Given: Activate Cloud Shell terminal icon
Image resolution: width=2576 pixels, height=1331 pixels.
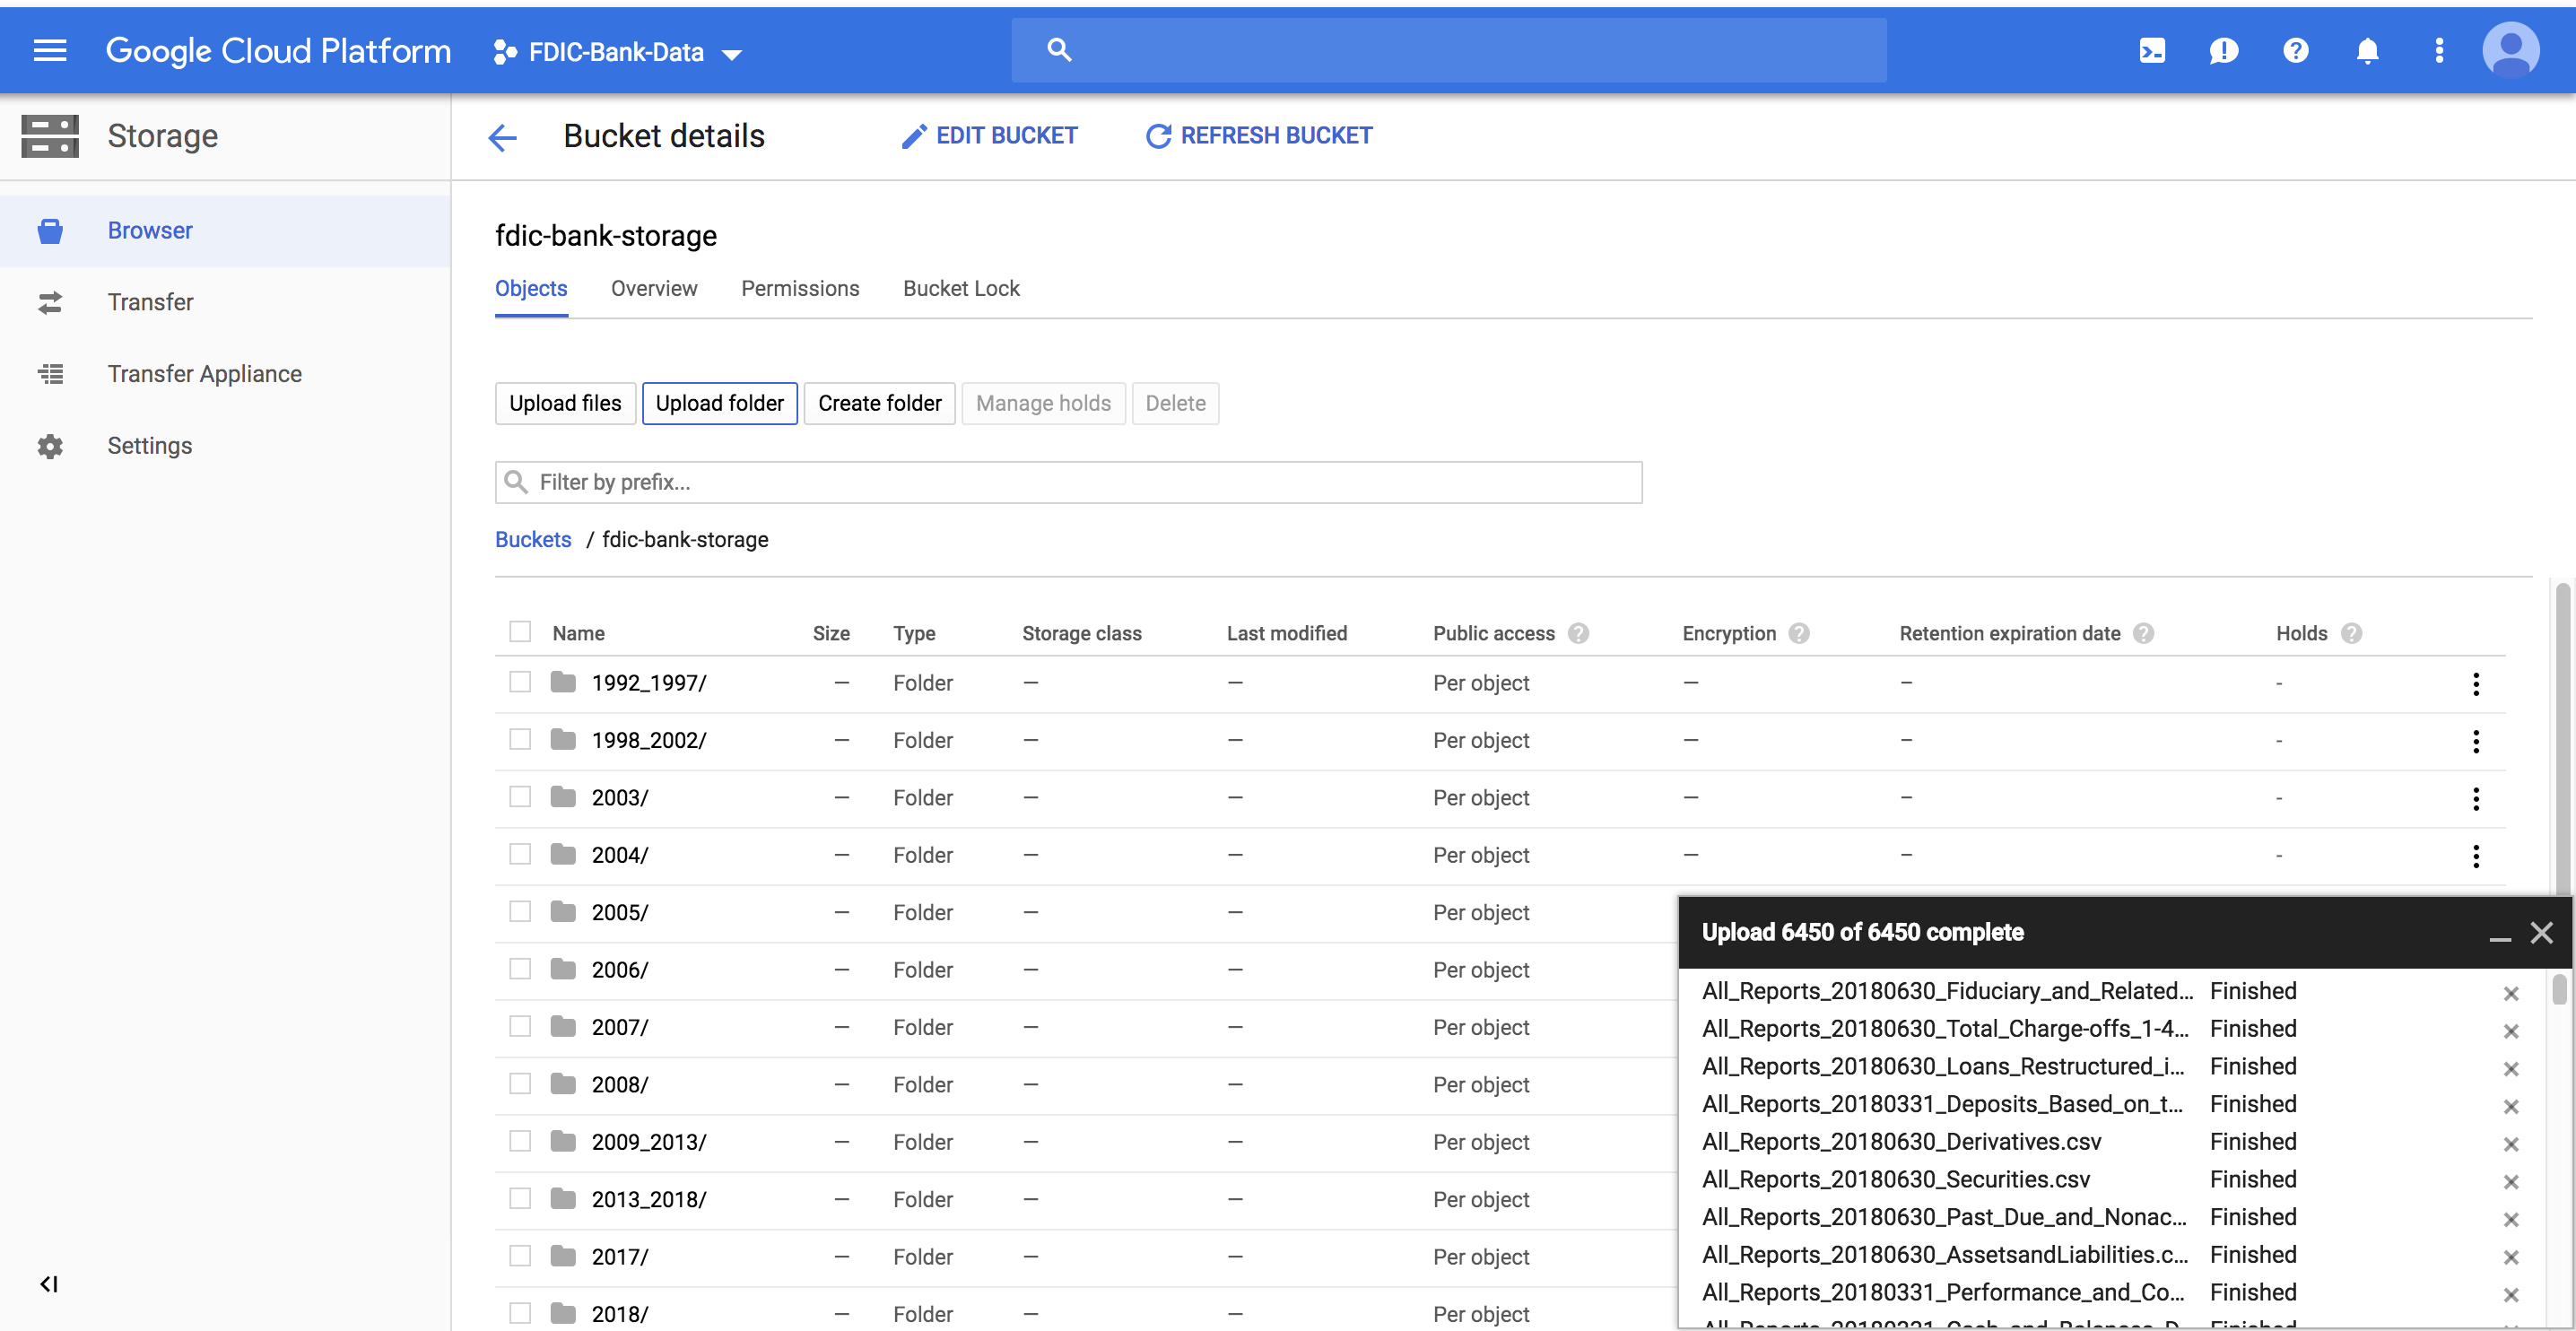Looking at the screenshot, I should (x=2152, y=50).
